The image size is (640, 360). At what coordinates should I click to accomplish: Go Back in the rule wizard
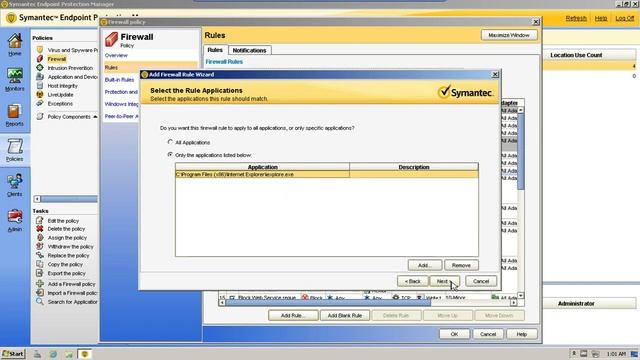(x=413, y=281)
